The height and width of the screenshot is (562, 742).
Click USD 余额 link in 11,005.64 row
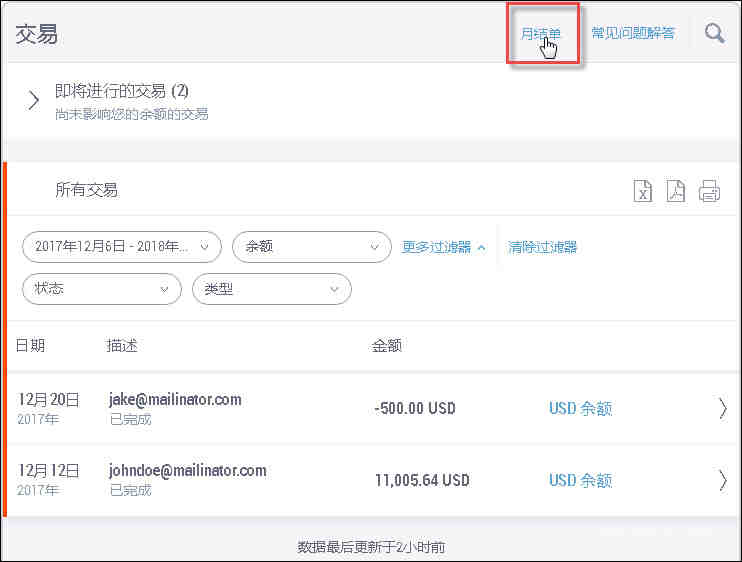click(581, 481)
